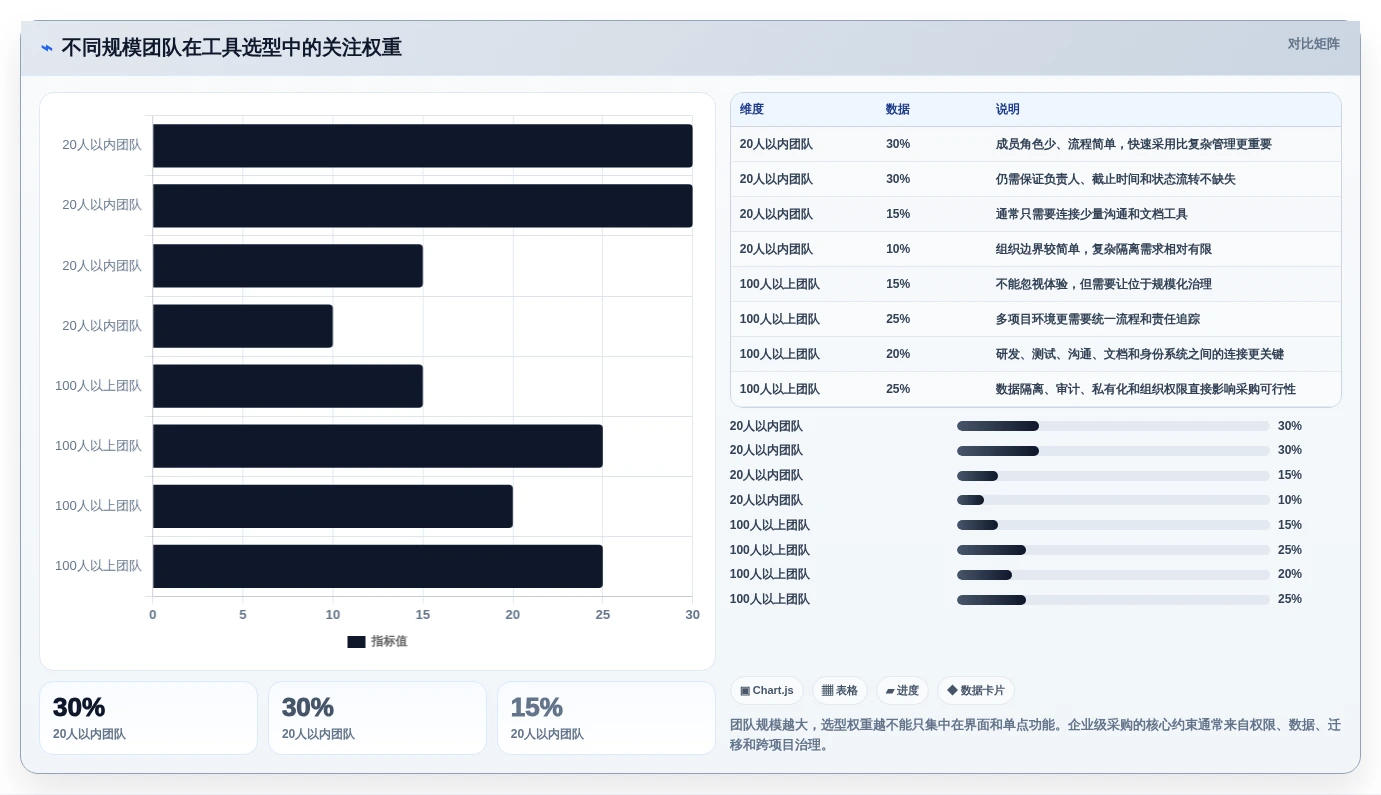1381x795 pixels.
Task: Click the row 研发、测试、沟通、文档和身份系统之间的连接更关键
Action: pyautogui.click(x=1036, y=354)
